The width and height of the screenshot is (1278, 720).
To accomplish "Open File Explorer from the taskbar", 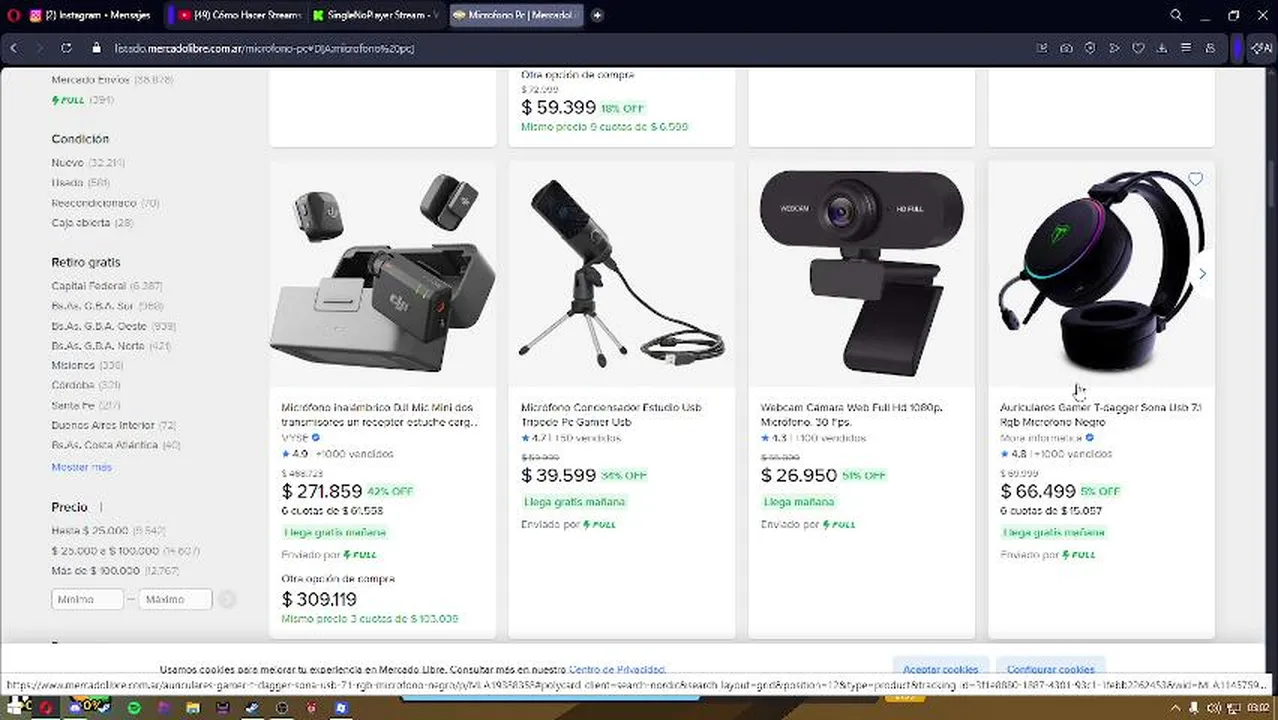I will pos(192,708).
